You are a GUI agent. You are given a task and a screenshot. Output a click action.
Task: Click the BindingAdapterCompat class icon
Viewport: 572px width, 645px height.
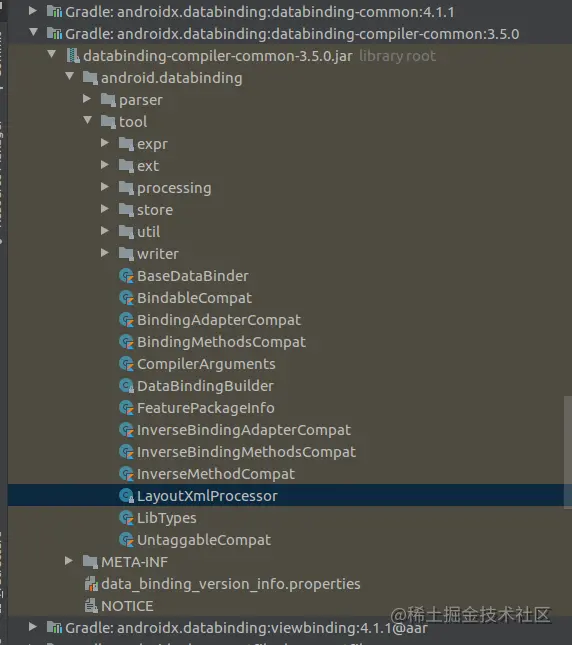[126, 320]
